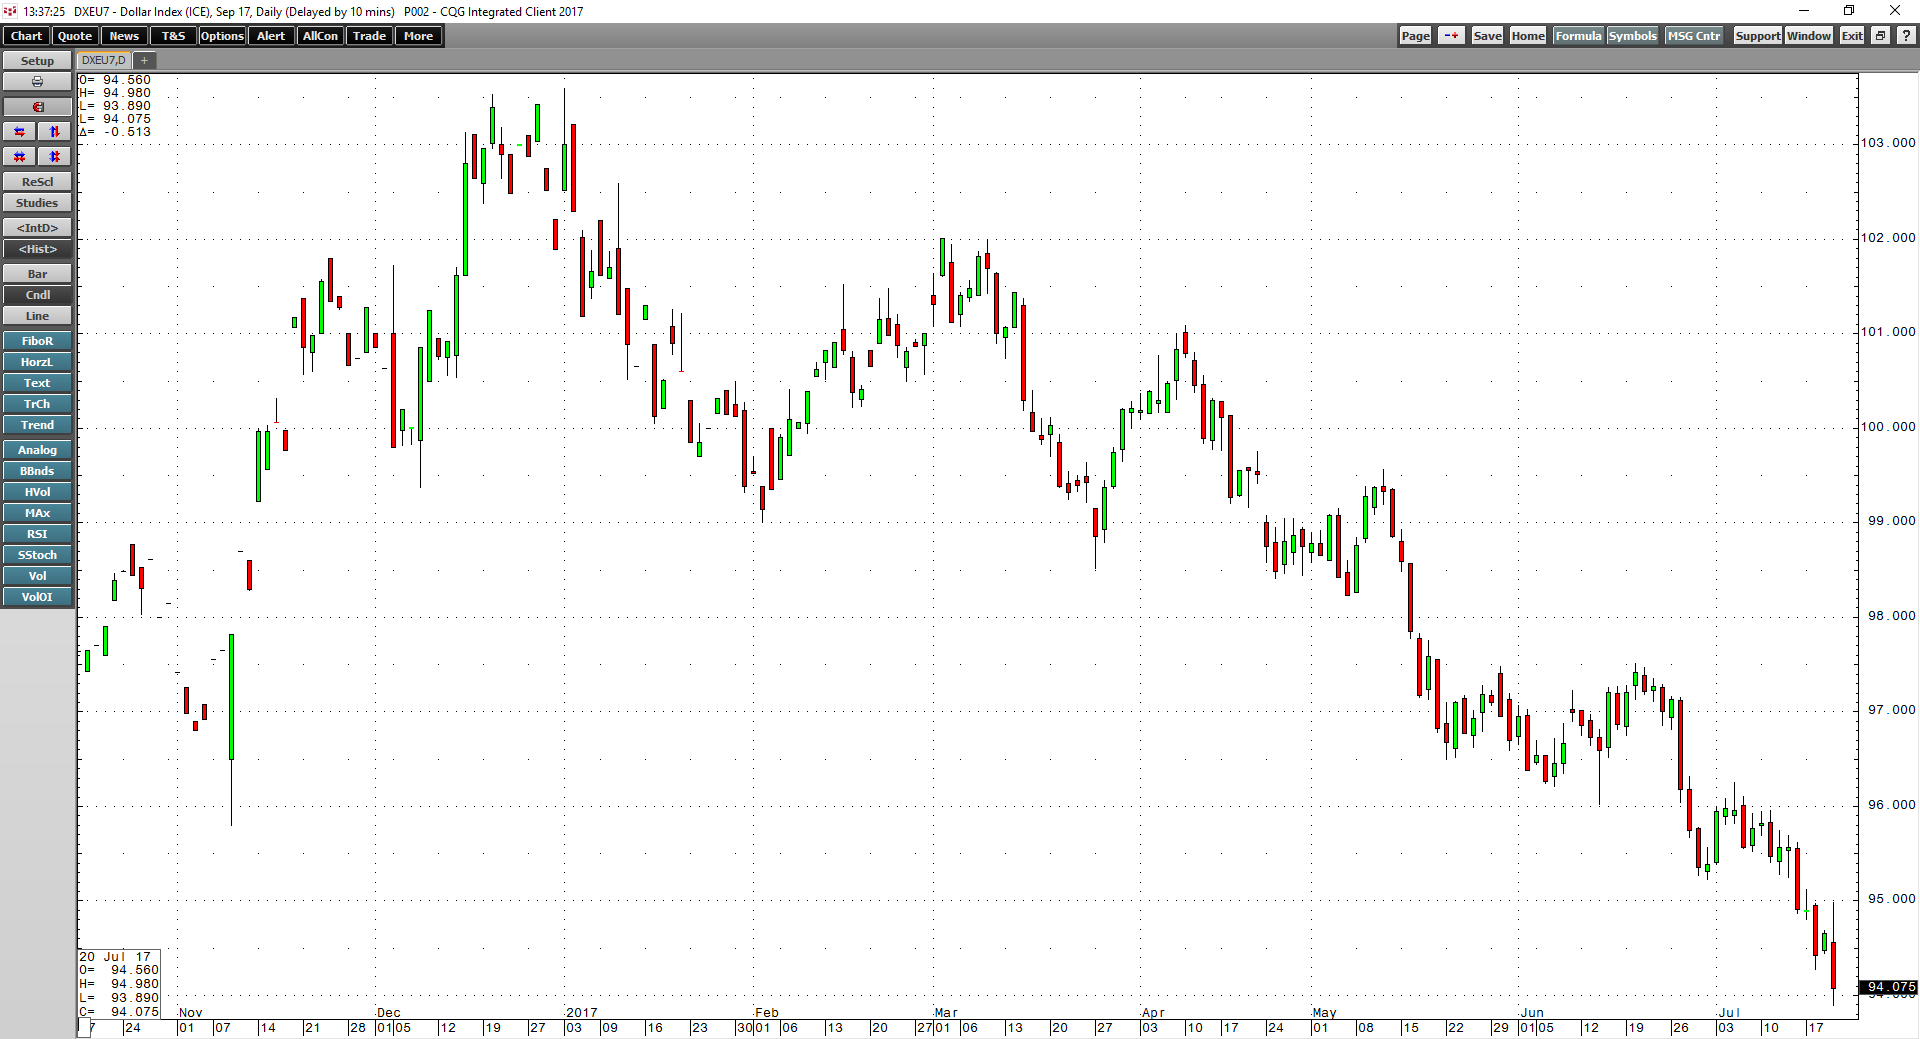Viewport: 1920px width, 1039px height.
Task: Switch chart type to Bar
Action: (x=37, y=274)
